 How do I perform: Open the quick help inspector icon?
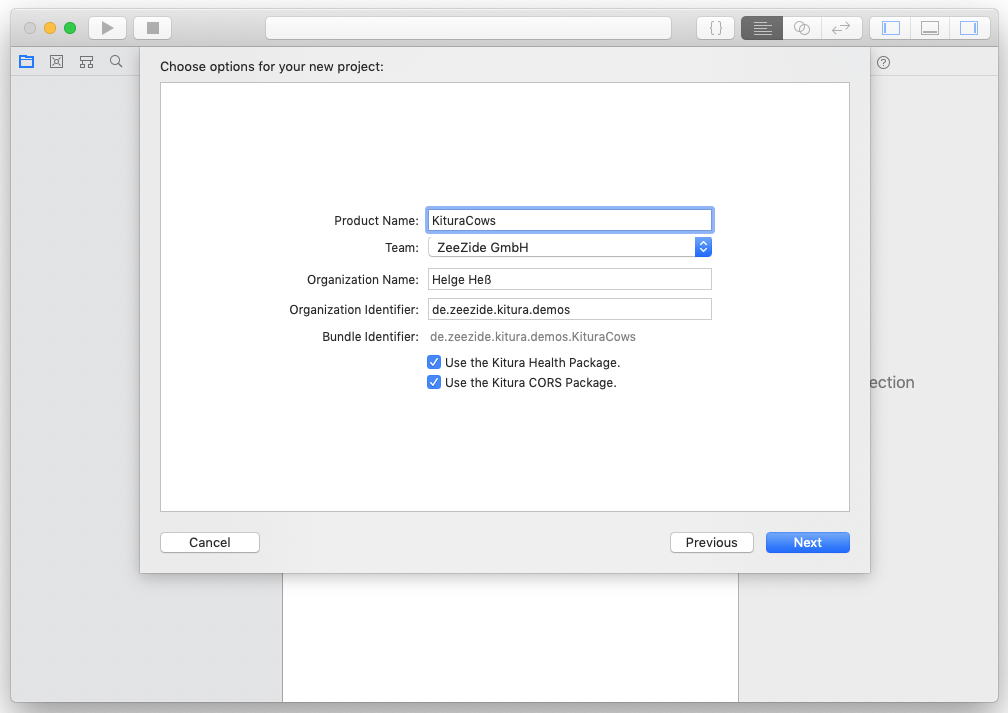pos(883,62)
